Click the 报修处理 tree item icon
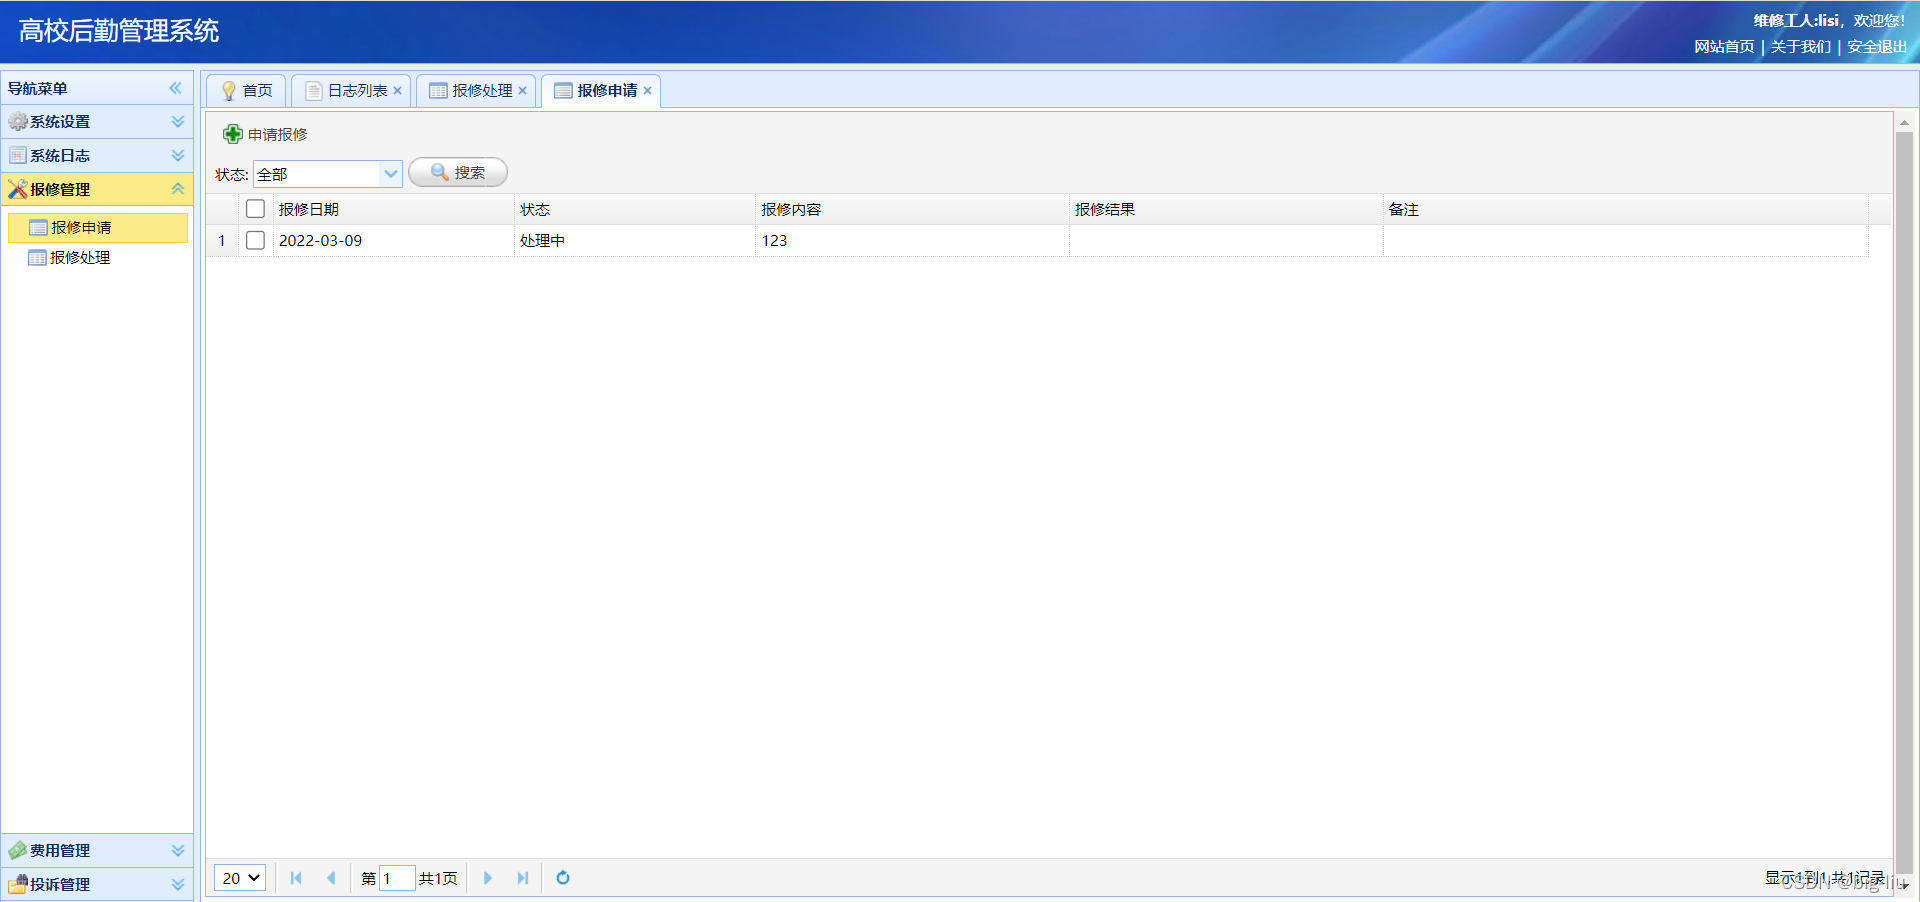This screenshot has width=1920, height=902. (38, 258)
